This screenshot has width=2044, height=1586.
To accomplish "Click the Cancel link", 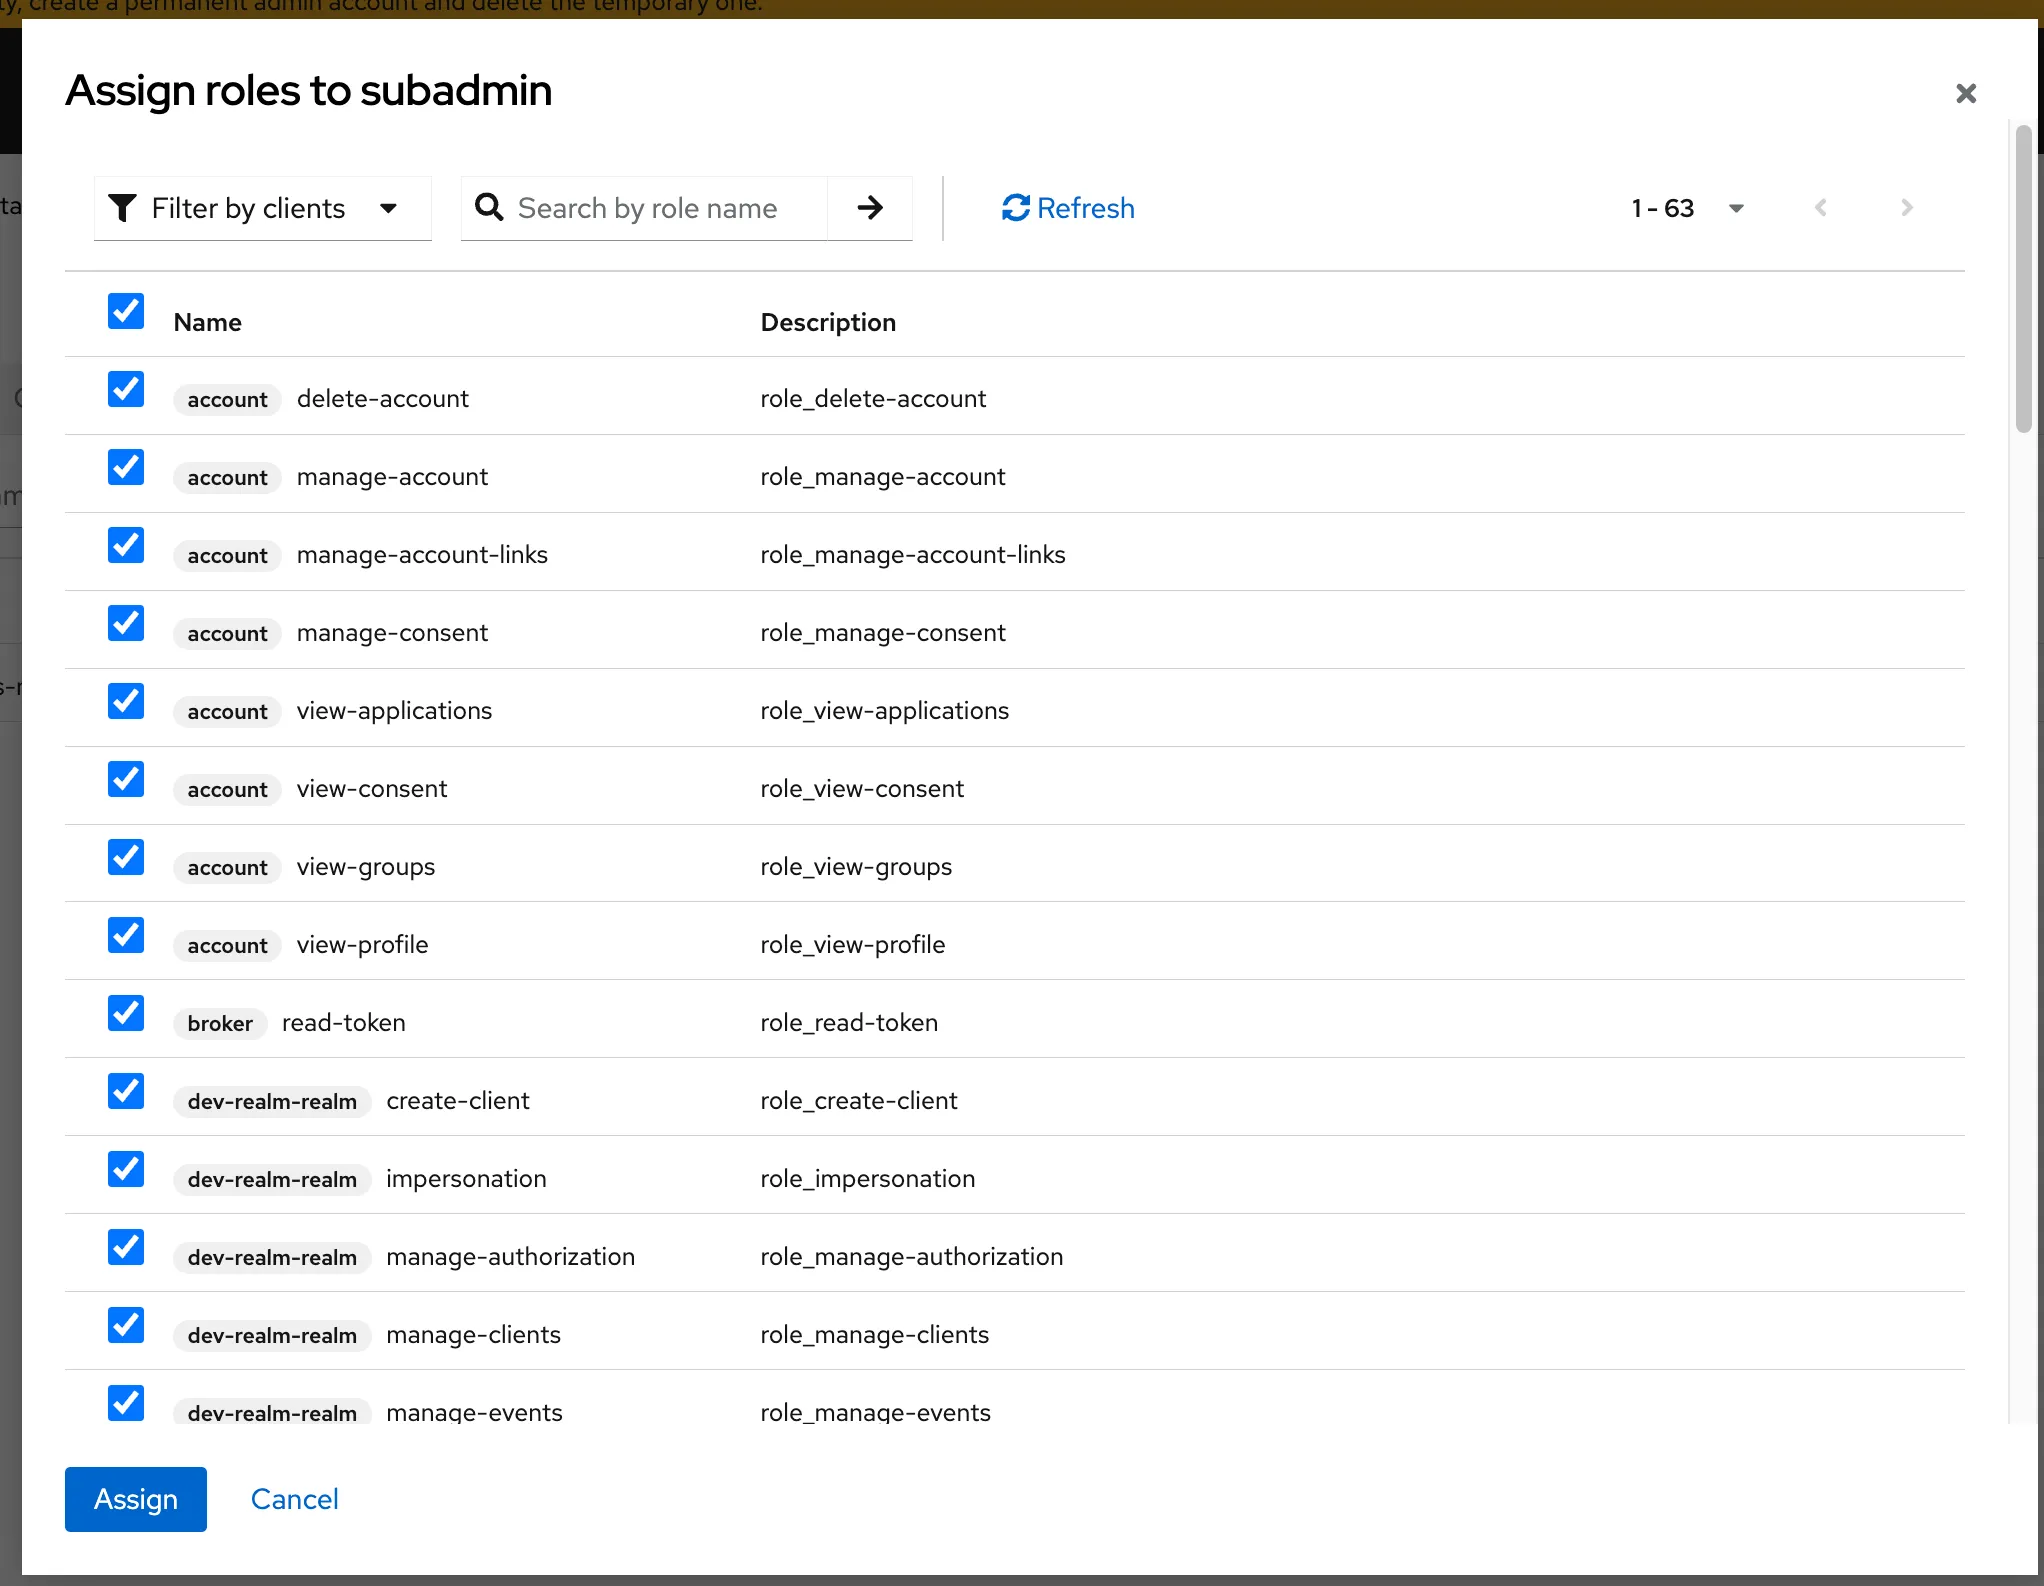I will [x=294, y=1499].
